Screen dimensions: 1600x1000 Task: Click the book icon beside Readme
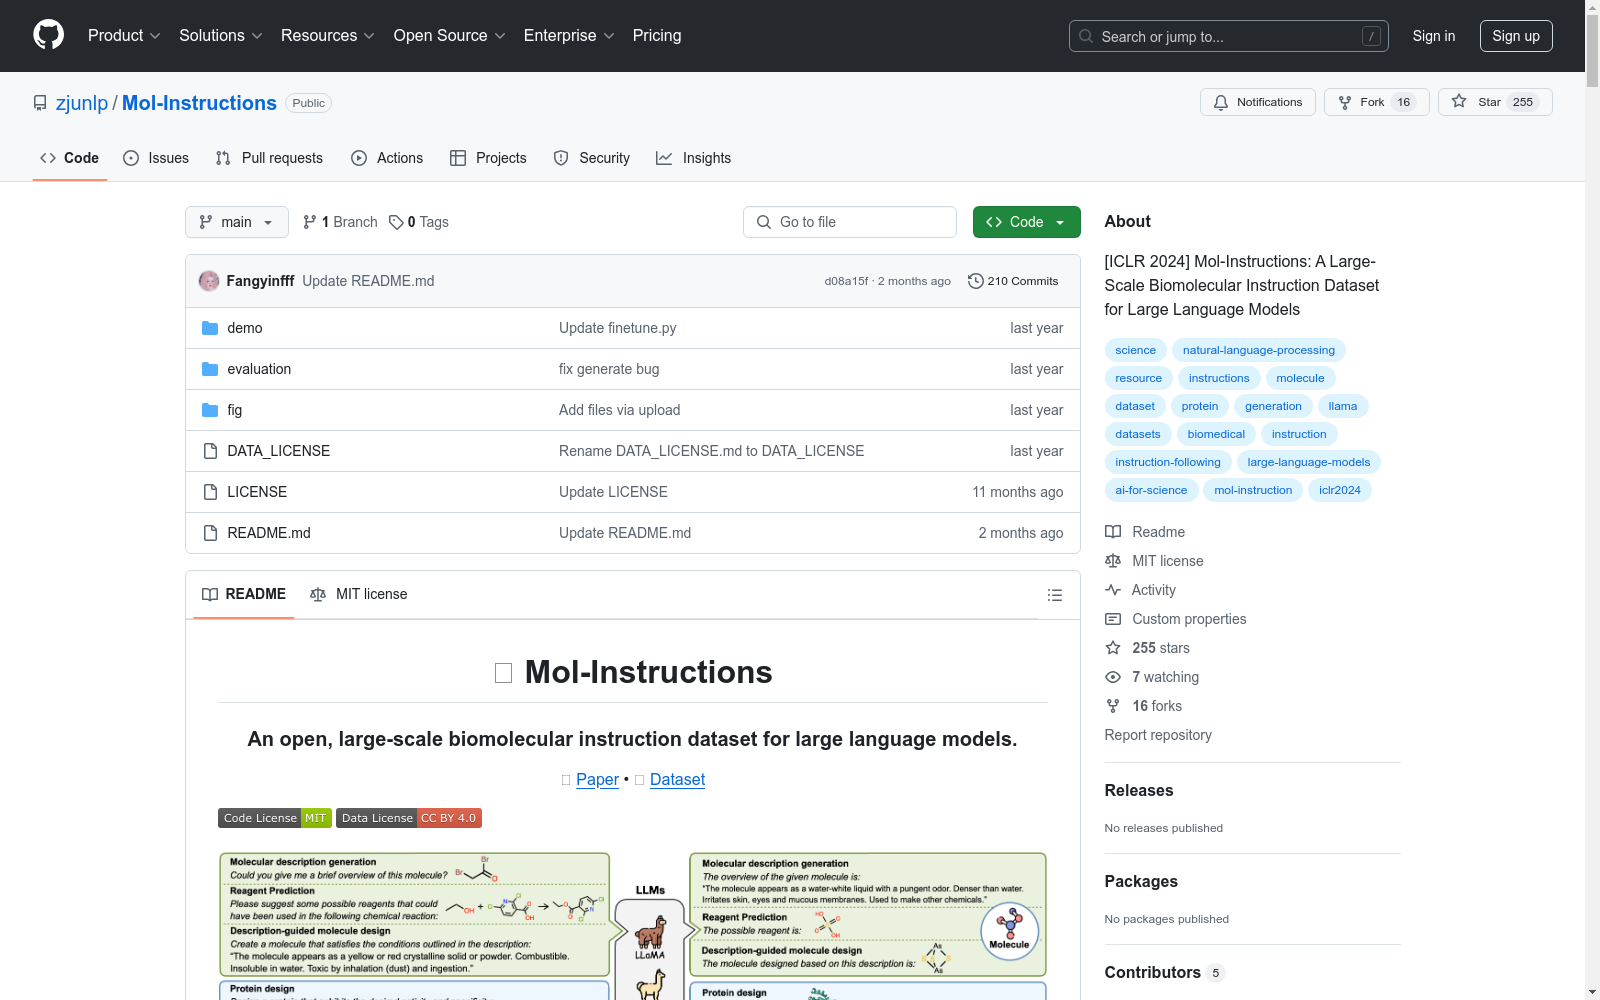(1113, 532)
